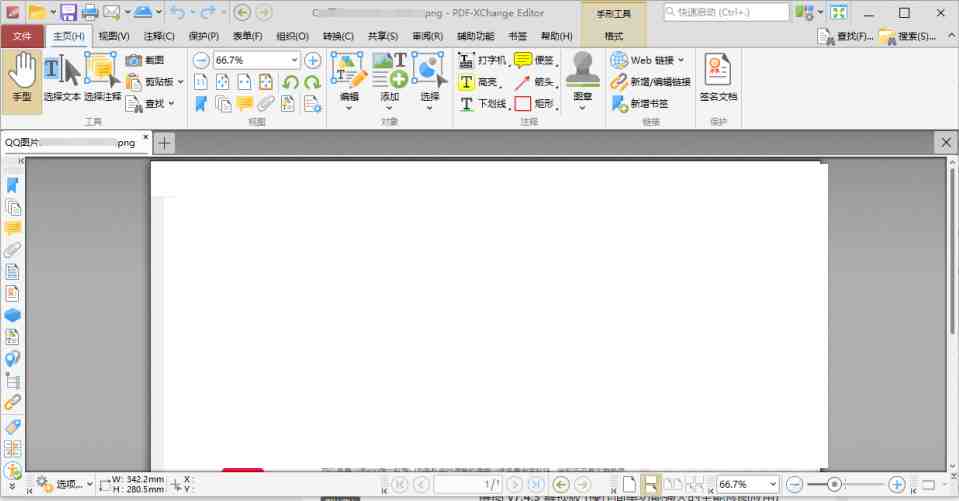Viewport: 959px width, 501px height.
Task: Open the Help (帮助(H)) tab
Action: [557, 36]
